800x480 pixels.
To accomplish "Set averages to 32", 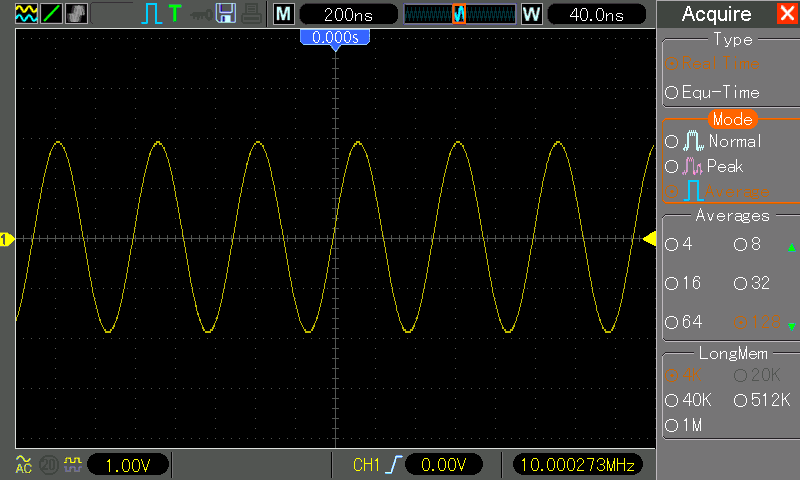I will click(x=752, y=283).
